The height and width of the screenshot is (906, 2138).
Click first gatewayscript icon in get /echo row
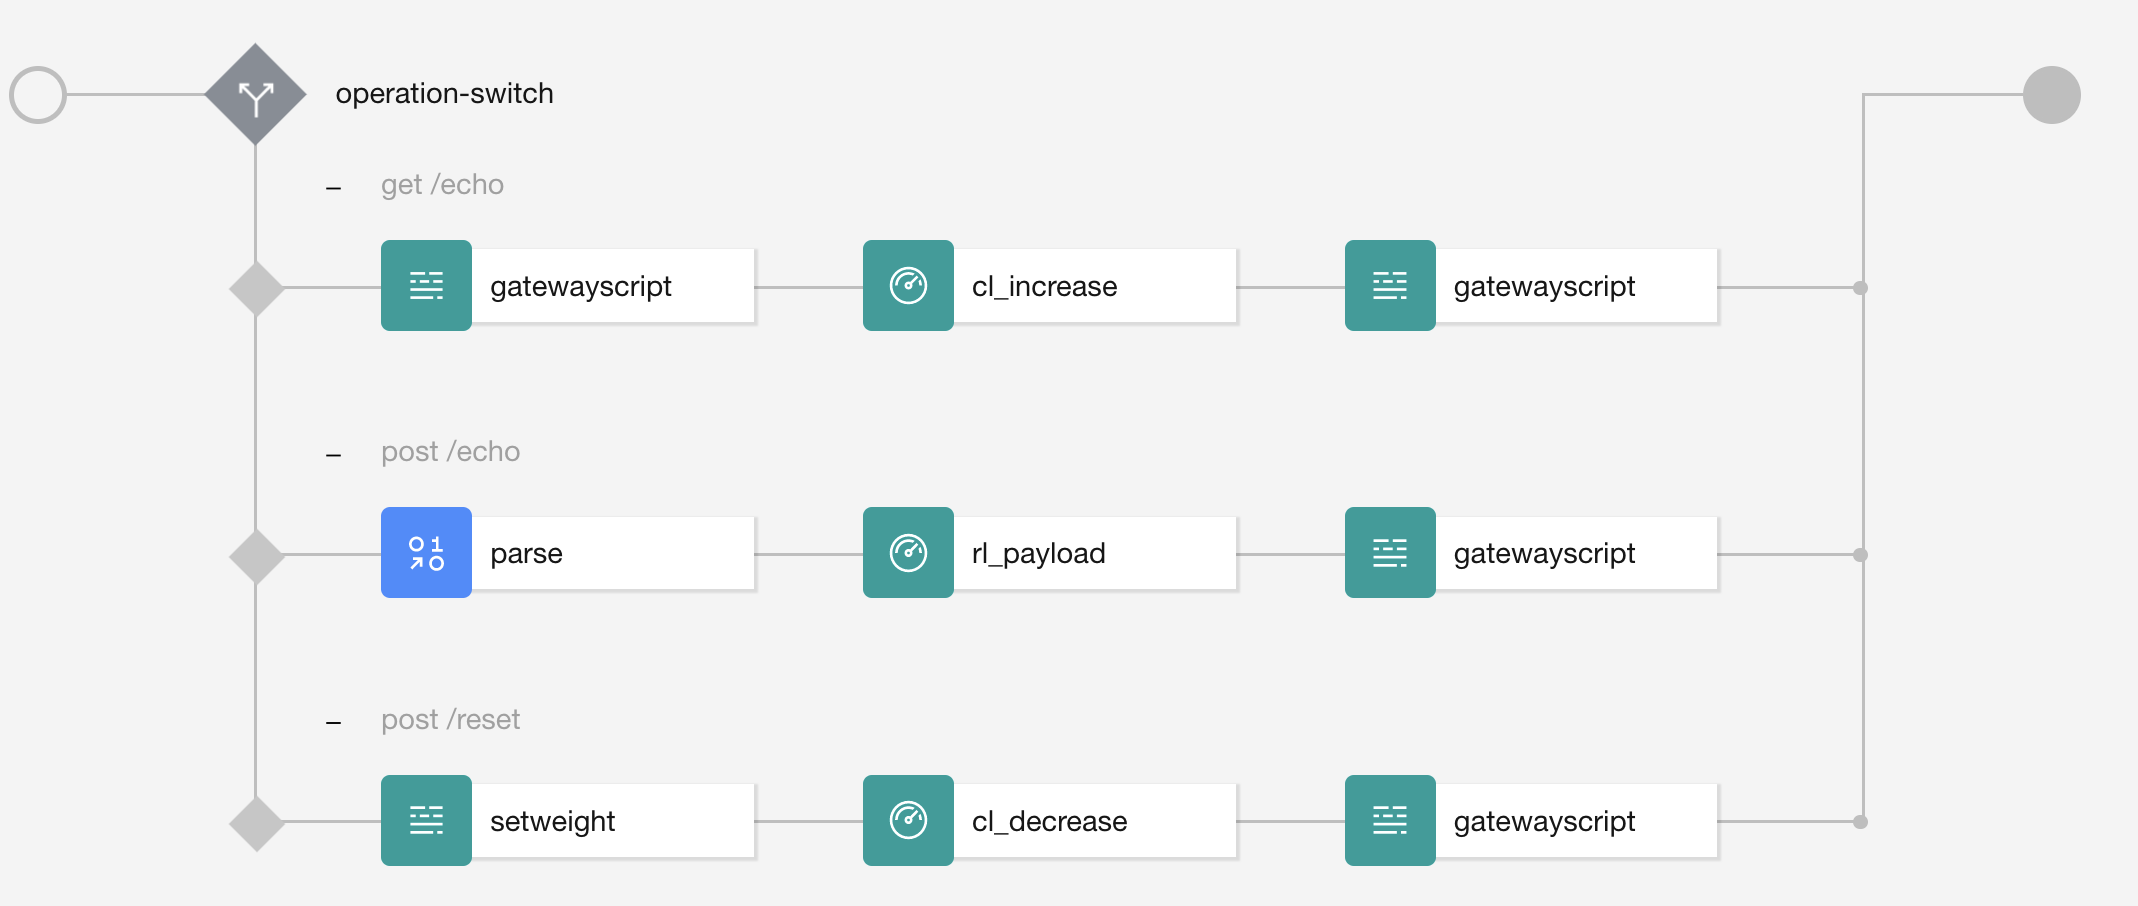pos(426,285)
